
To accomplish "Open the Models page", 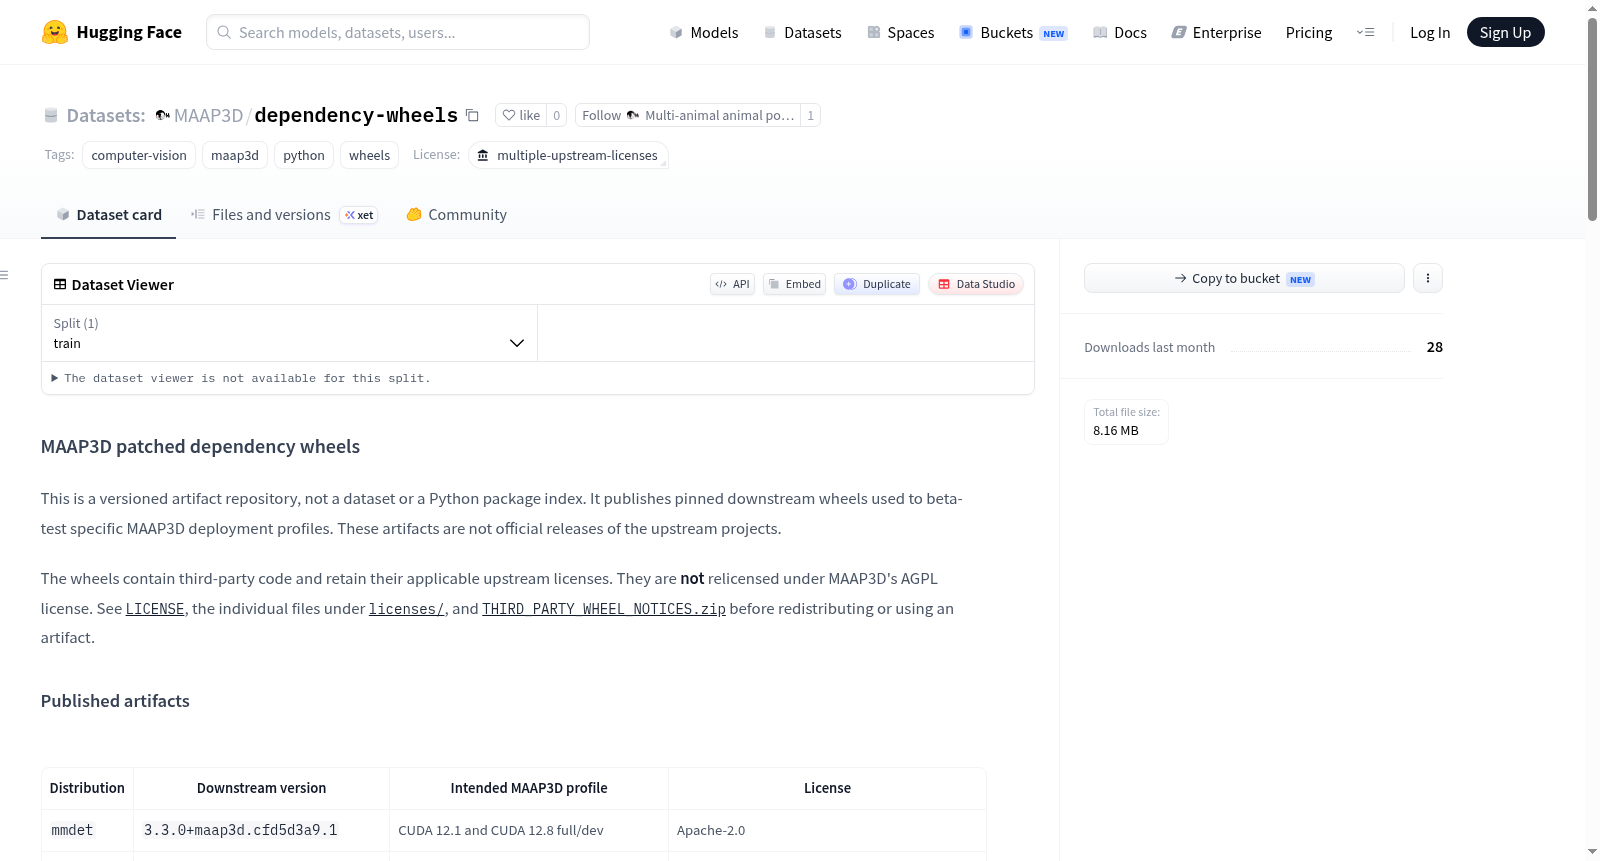I will pos(704,32).
